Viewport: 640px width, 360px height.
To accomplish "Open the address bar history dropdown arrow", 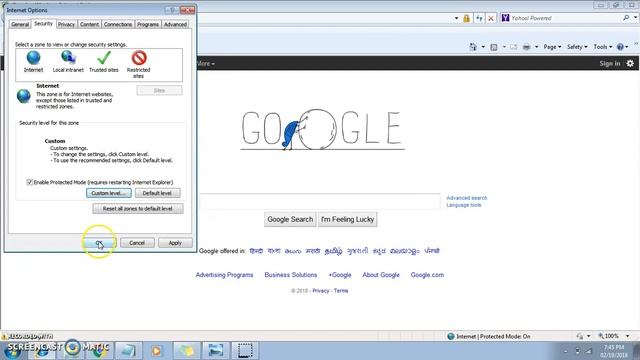I will coord(456,18).
